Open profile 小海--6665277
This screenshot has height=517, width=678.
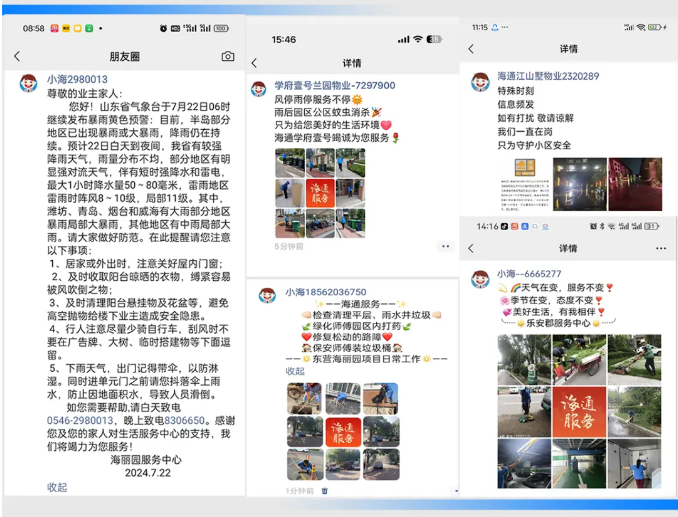(529, 274)
